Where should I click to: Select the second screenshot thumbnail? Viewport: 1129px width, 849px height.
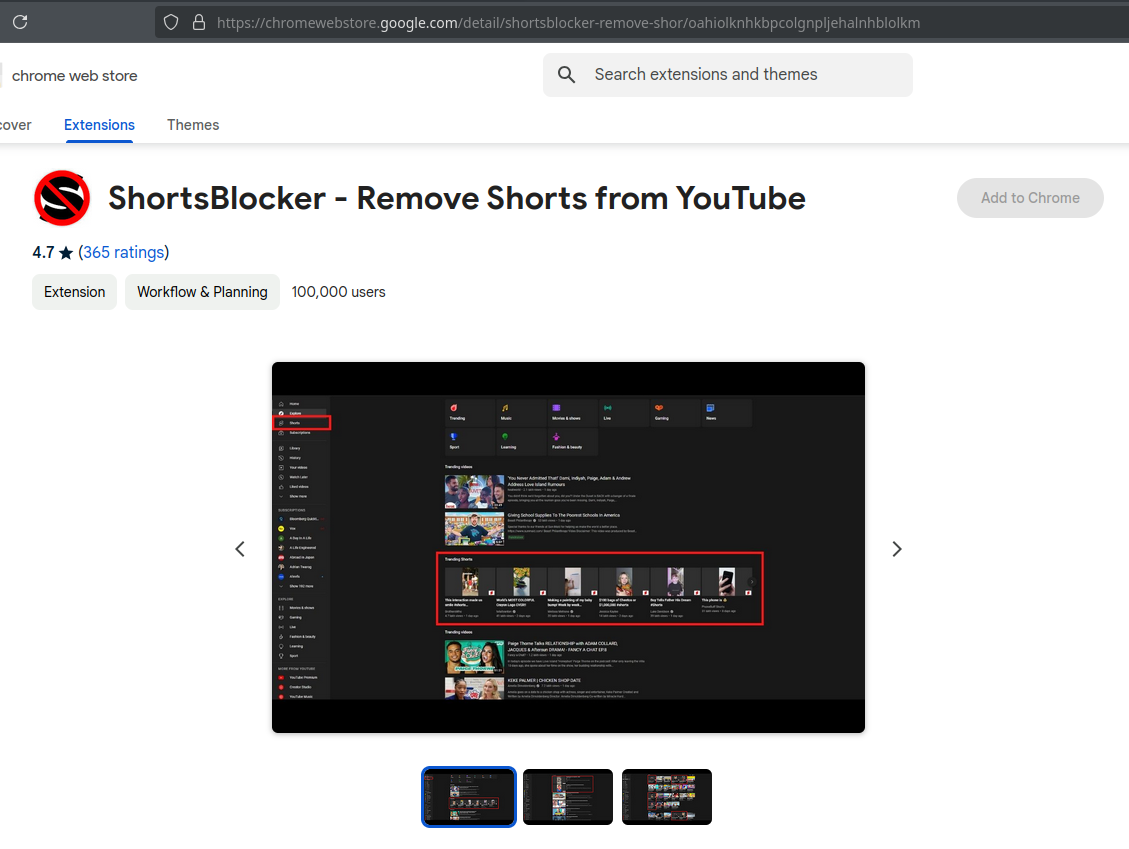pos(567,797)
